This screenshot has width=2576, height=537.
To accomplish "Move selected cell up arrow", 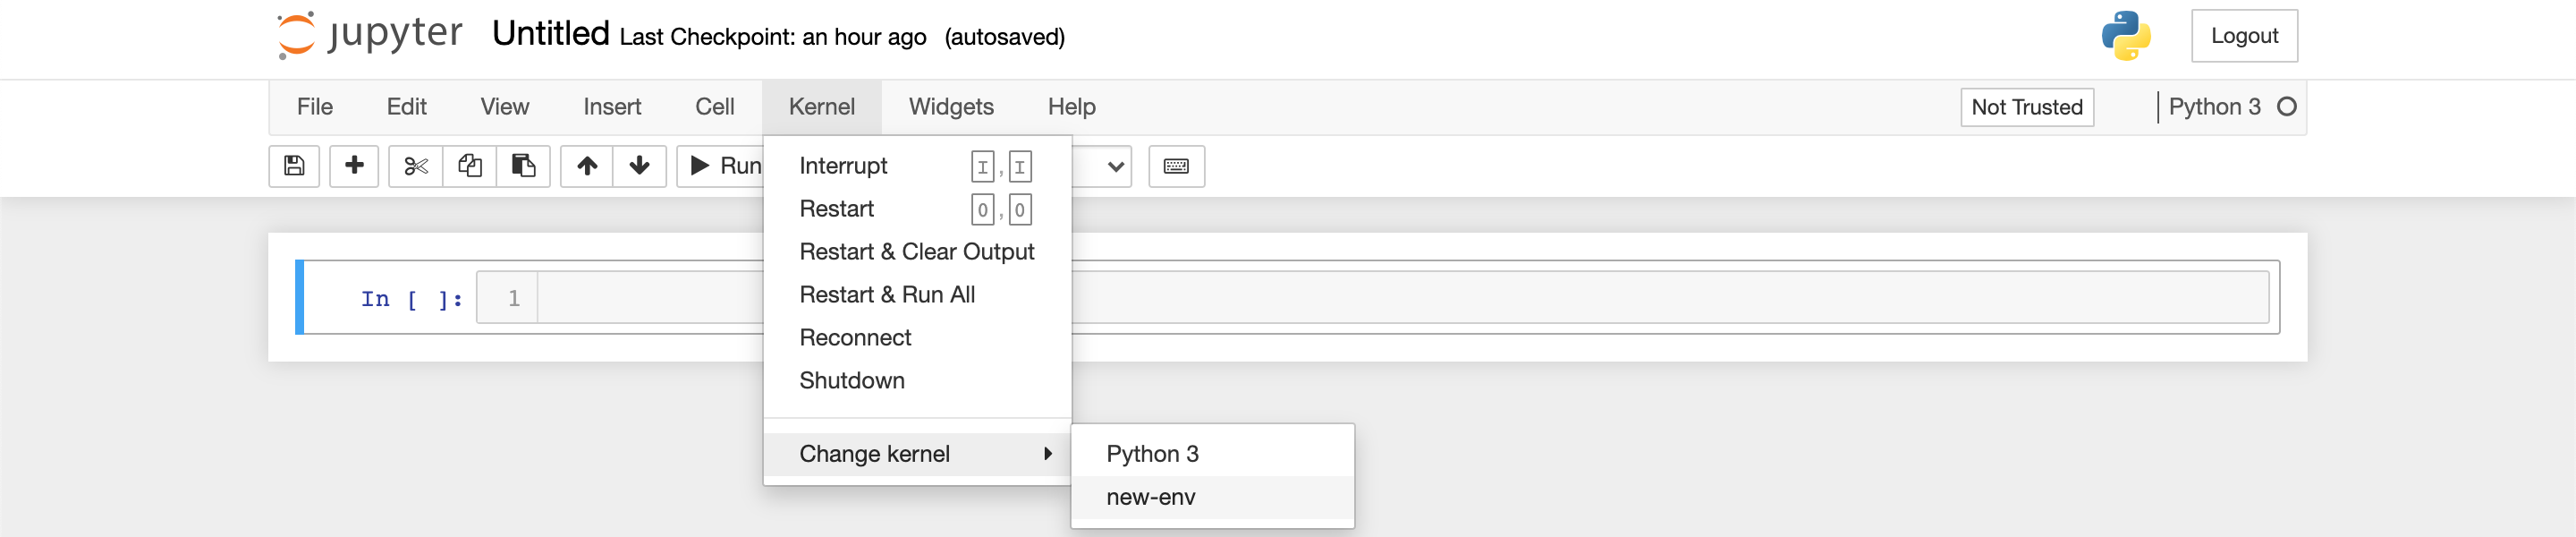I will coord(587,166).
